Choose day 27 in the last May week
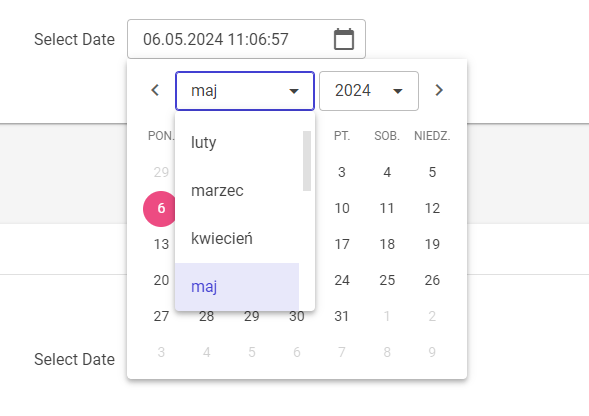The image size is (589, 416). (161, 316)
